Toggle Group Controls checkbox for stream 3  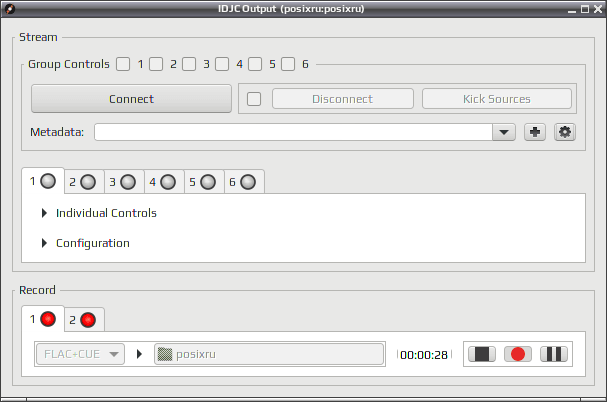click(x=189, y=64)
